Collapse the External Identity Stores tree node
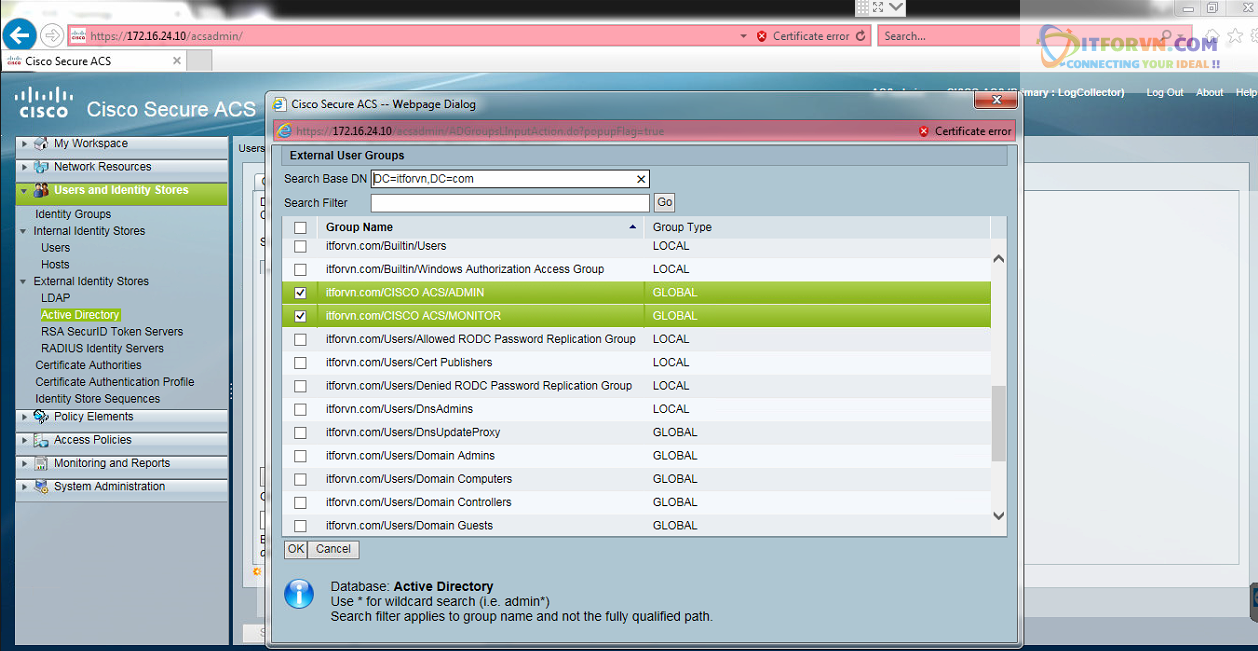Viewport: 1258px width, 651px height. click(24, 282)
